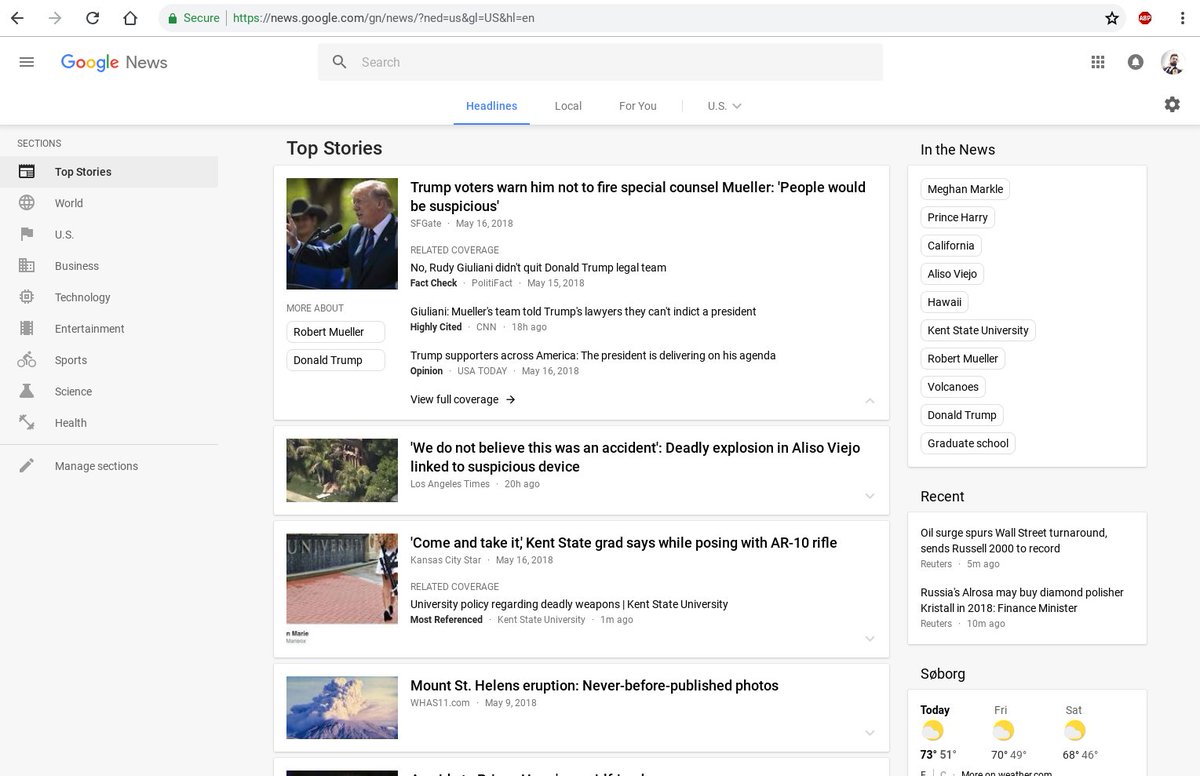Open the Aliso Viejo aerial thumbnail
Image resolution: width=1200 pixels, height=776 pixels.
point(342,470)
